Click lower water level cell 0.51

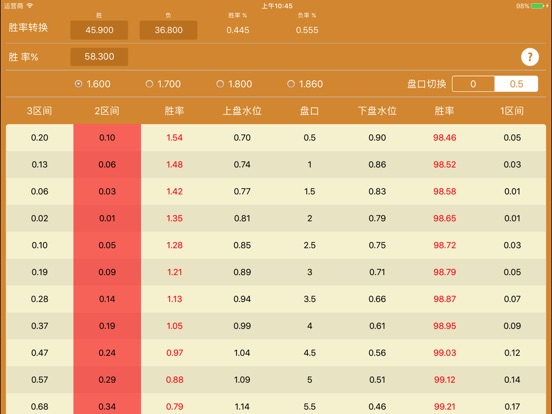377,380
